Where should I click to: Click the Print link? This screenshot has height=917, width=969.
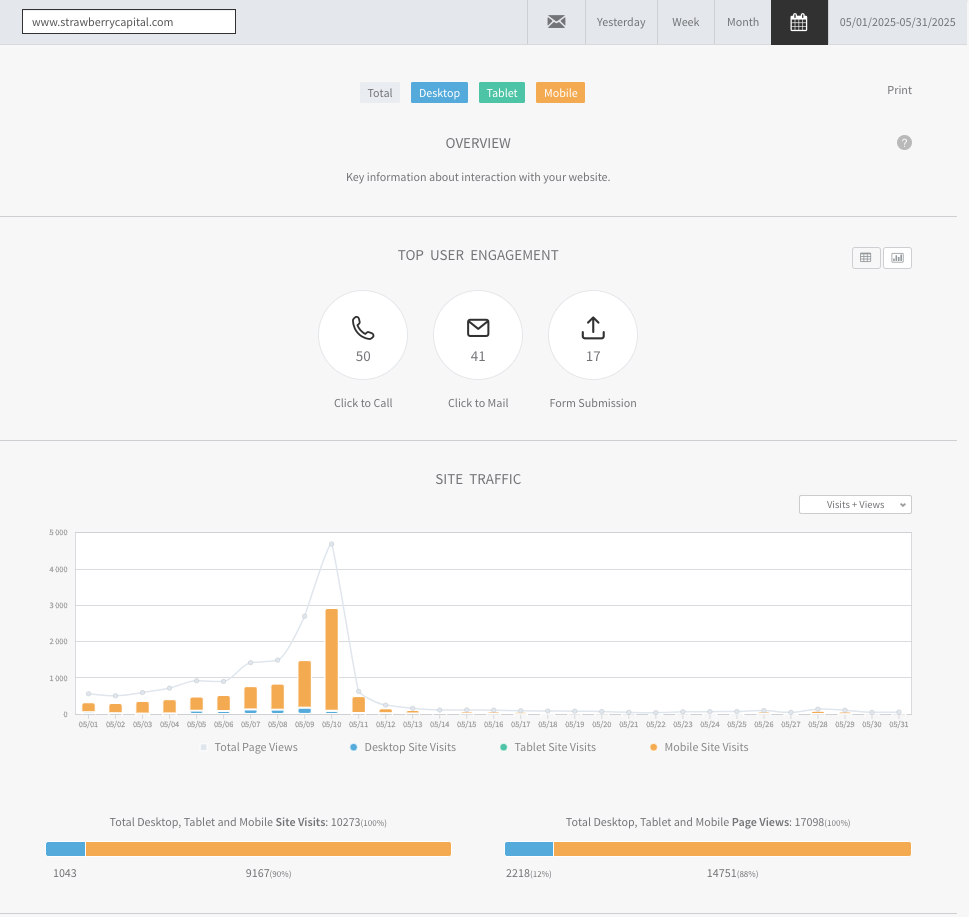(899, 90)
